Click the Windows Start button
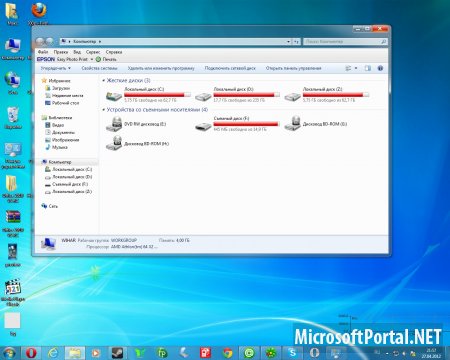Screen dimensions: 450x360 click(9, 353)
